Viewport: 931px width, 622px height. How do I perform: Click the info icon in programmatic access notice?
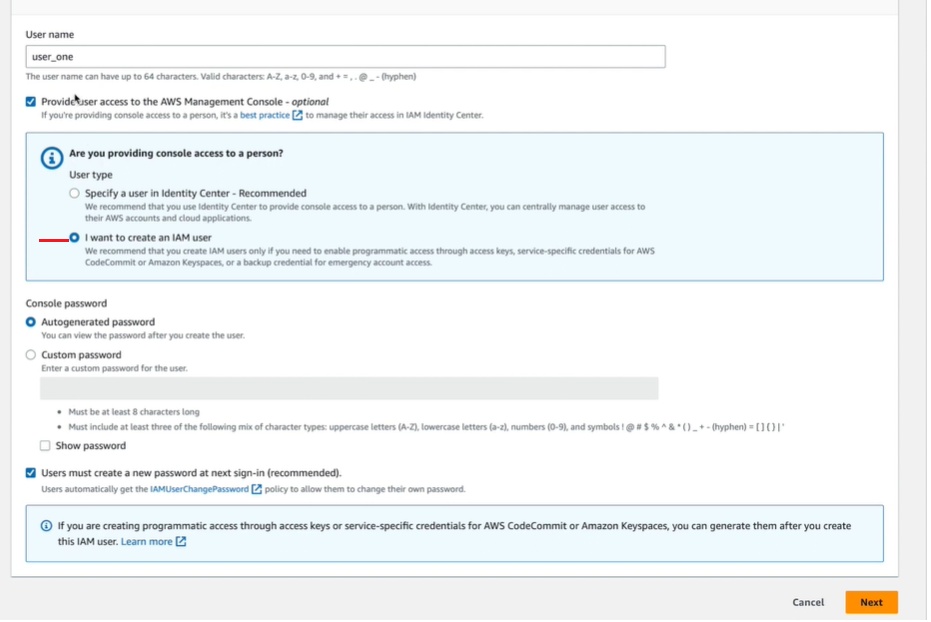46,526
